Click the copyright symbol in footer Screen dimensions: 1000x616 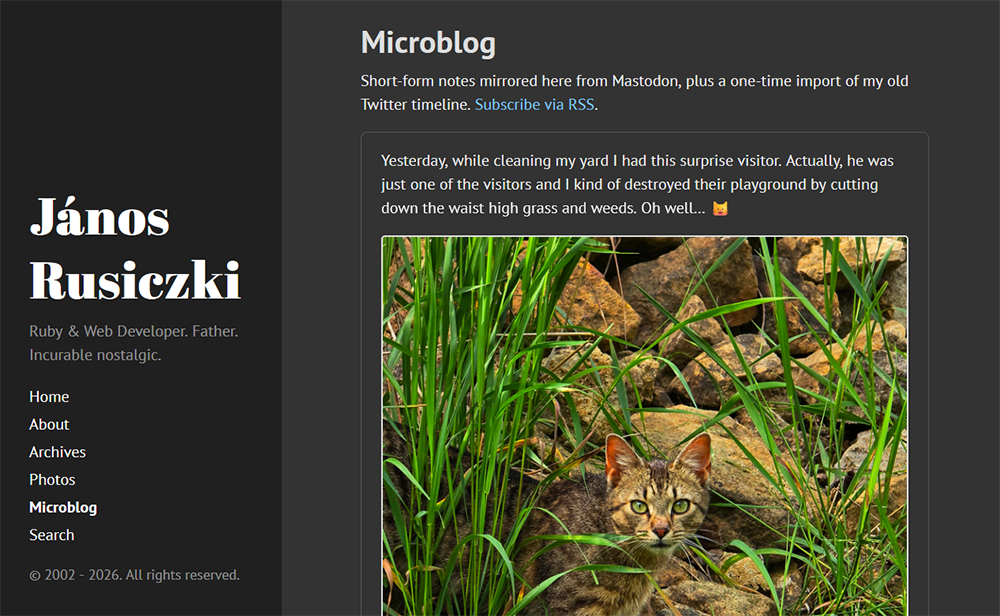pyautogui.click(x=34, y=576)
